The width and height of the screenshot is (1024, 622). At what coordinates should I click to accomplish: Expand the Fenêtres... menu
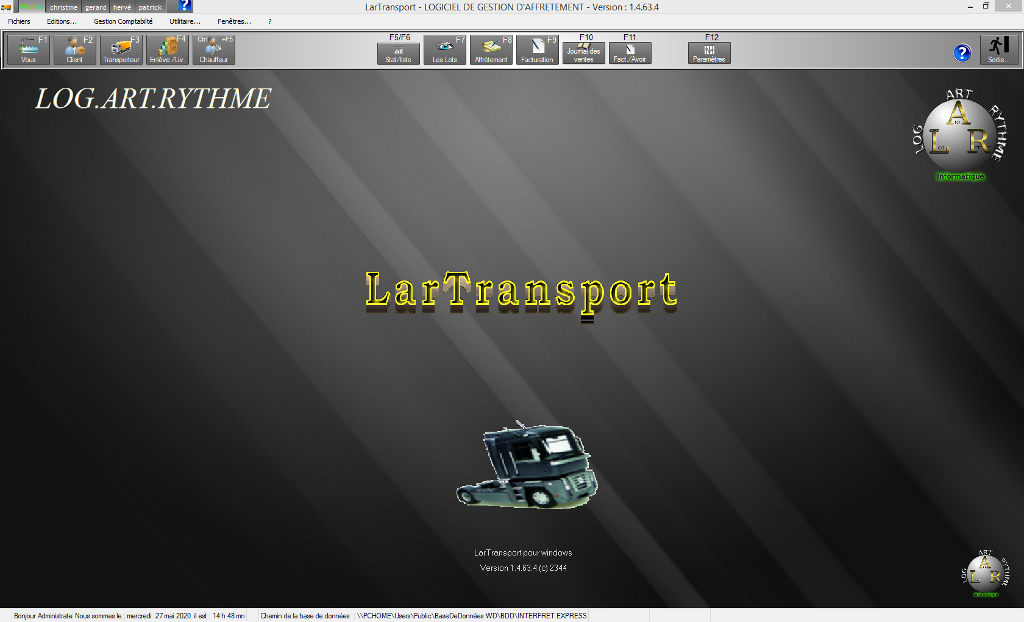tap(234, 21)
